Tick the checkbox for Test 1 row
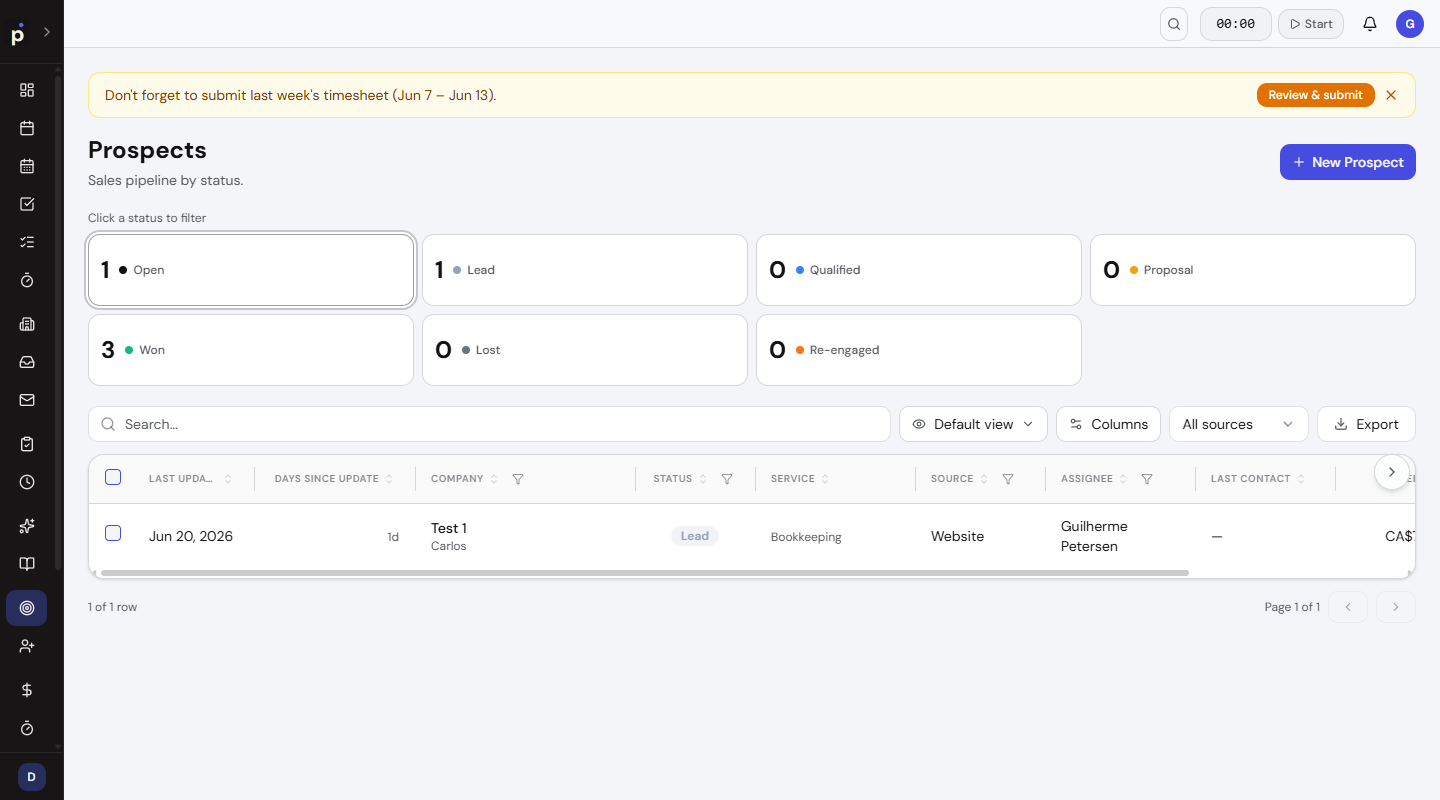The height and width of the screenshot is (800, 1440). click(x=113, y=533)
